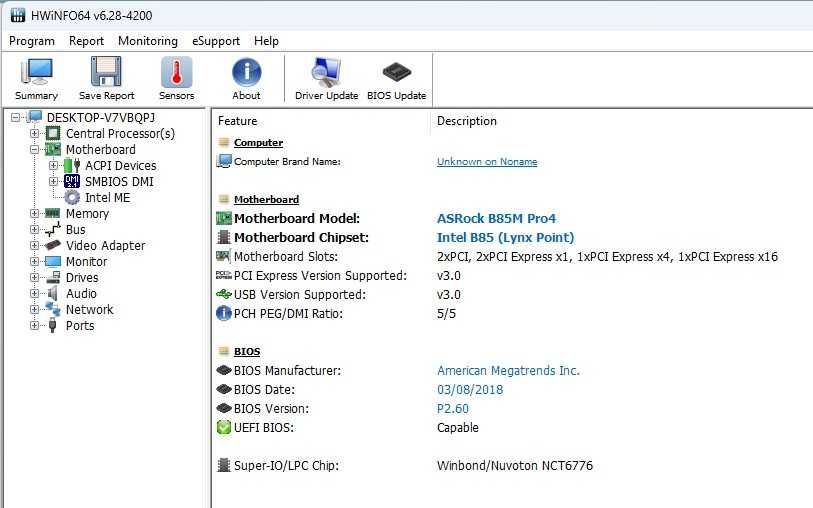Click the Network icon in tree

click(52, 309)
